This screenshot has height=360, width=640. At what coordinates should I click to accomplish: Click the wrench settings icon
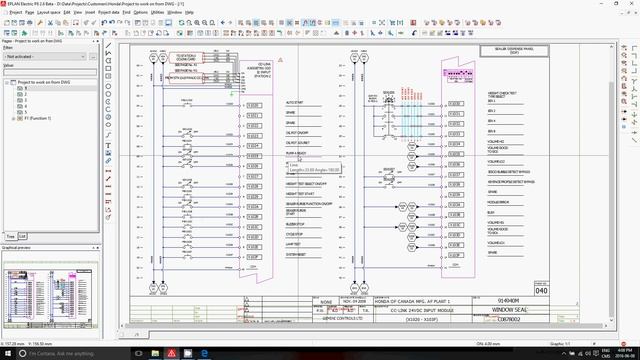coord(40,23)
